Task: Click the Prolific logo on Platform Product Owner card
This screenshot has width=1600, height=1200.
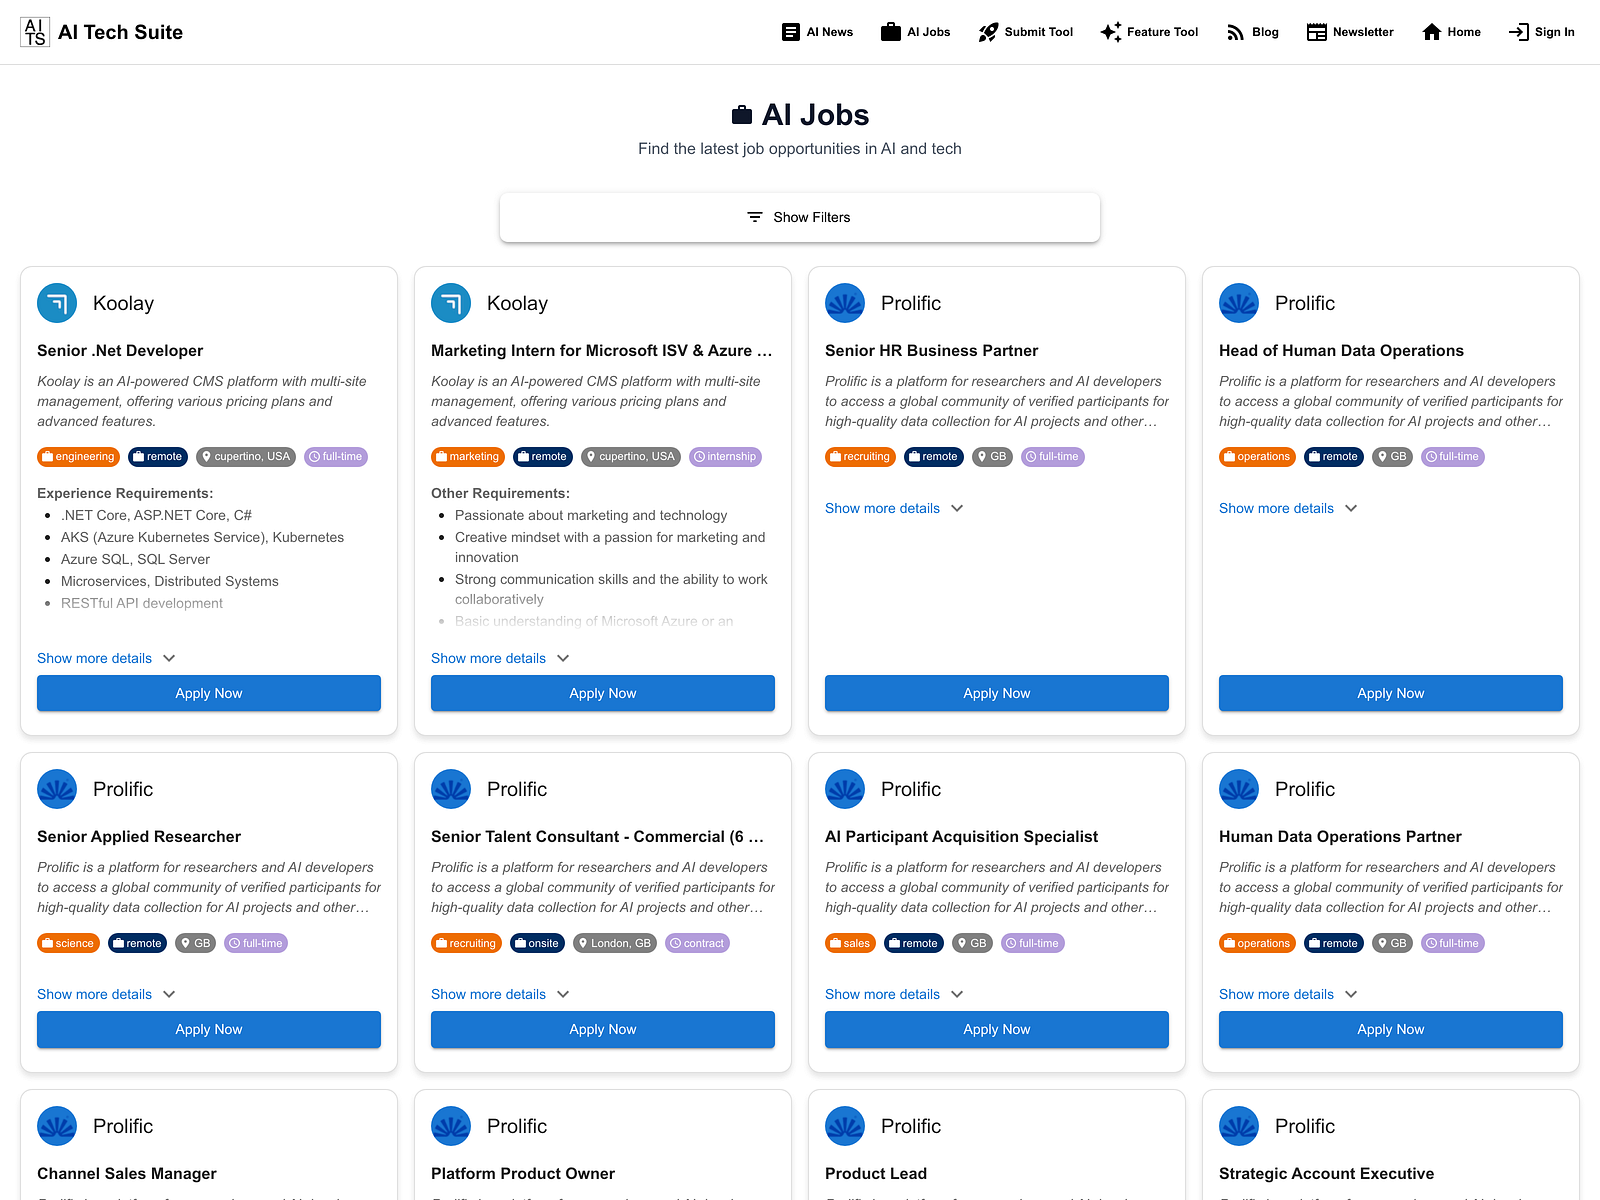Action: (x=451, y=1126)
